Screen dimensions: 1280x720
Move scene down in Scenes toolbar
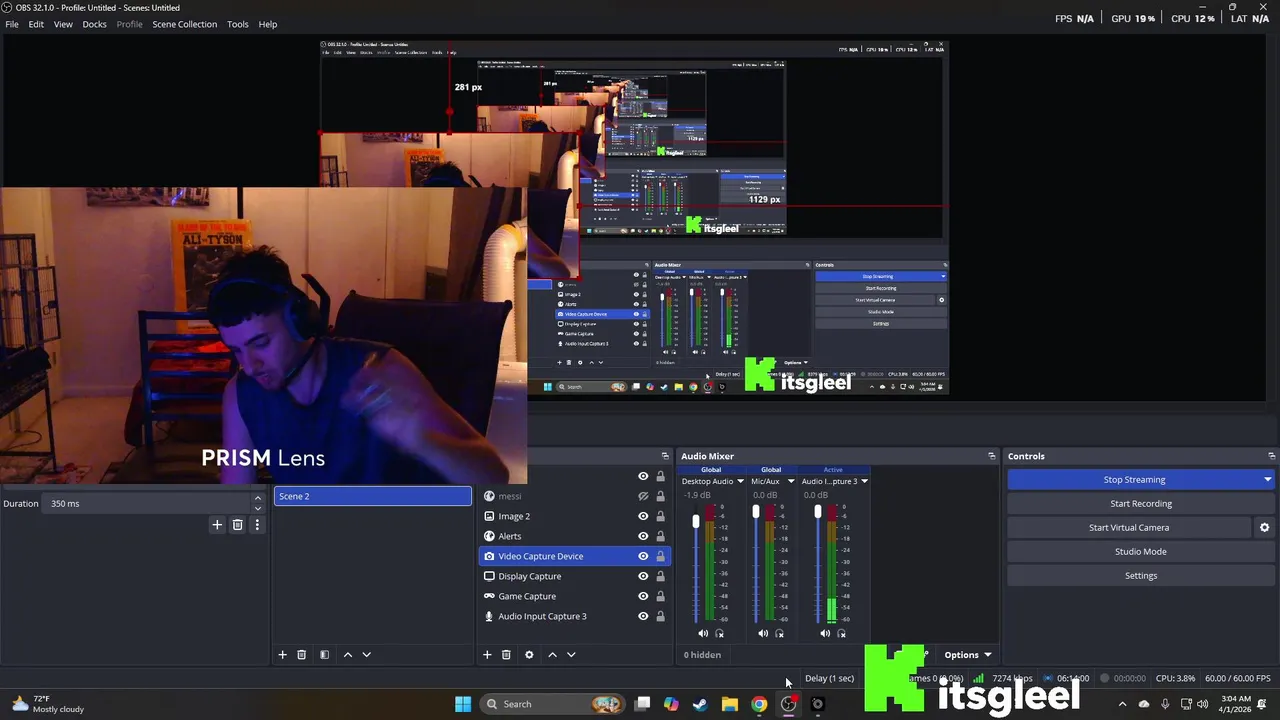tap(366, 654)
